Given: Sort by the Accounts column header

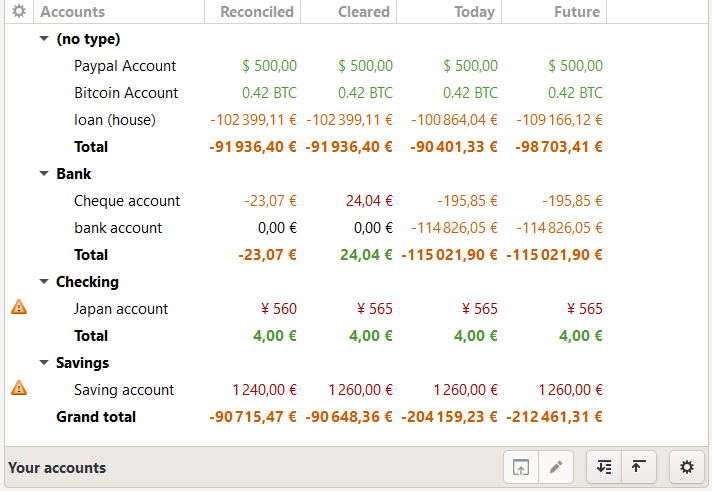Looking at the screenshot, I should point(119,11).
